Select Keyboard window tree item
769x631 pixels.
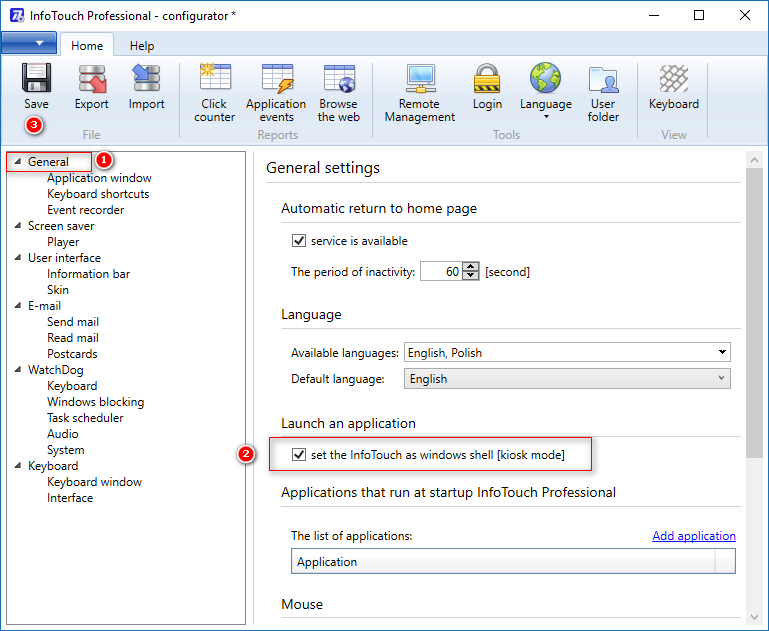coord(94,482)
